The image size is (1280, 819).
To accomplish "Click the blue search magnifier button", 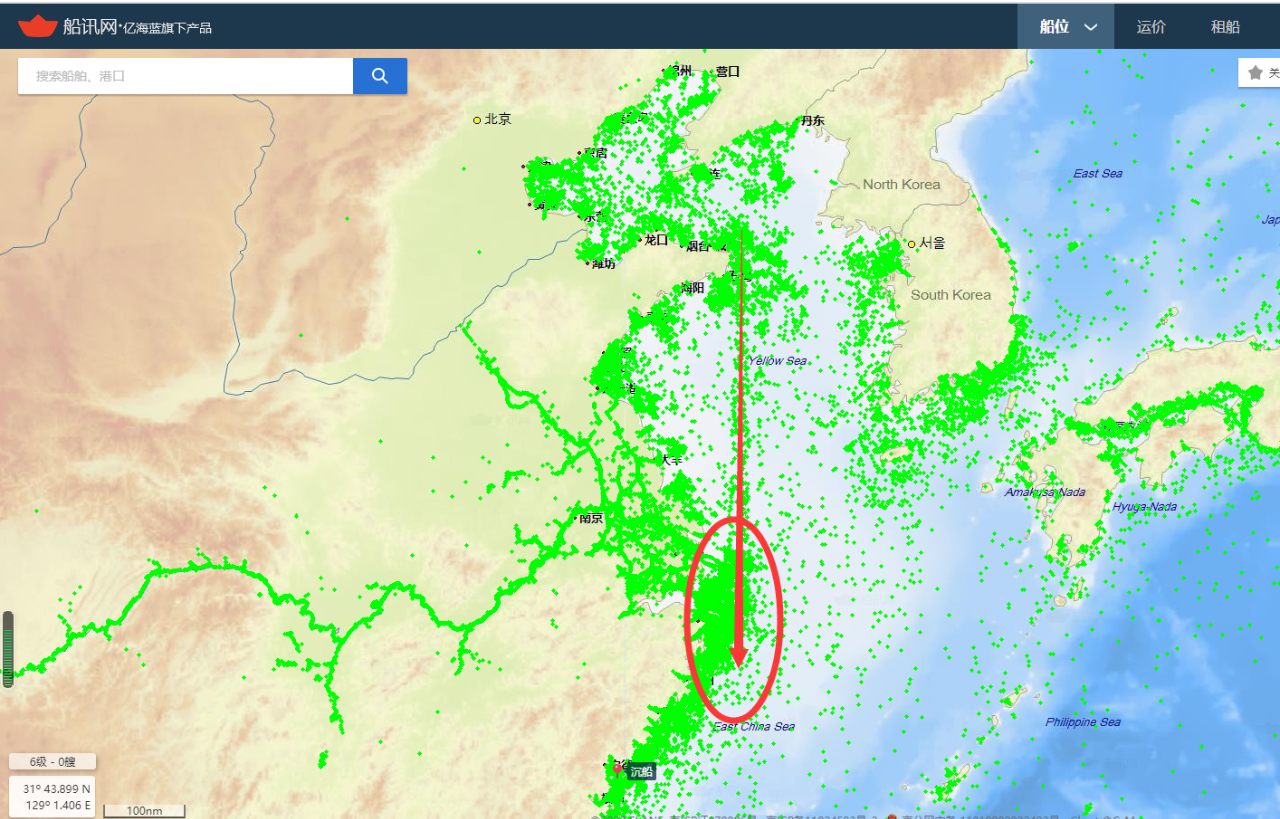I will tap(379, 76).
